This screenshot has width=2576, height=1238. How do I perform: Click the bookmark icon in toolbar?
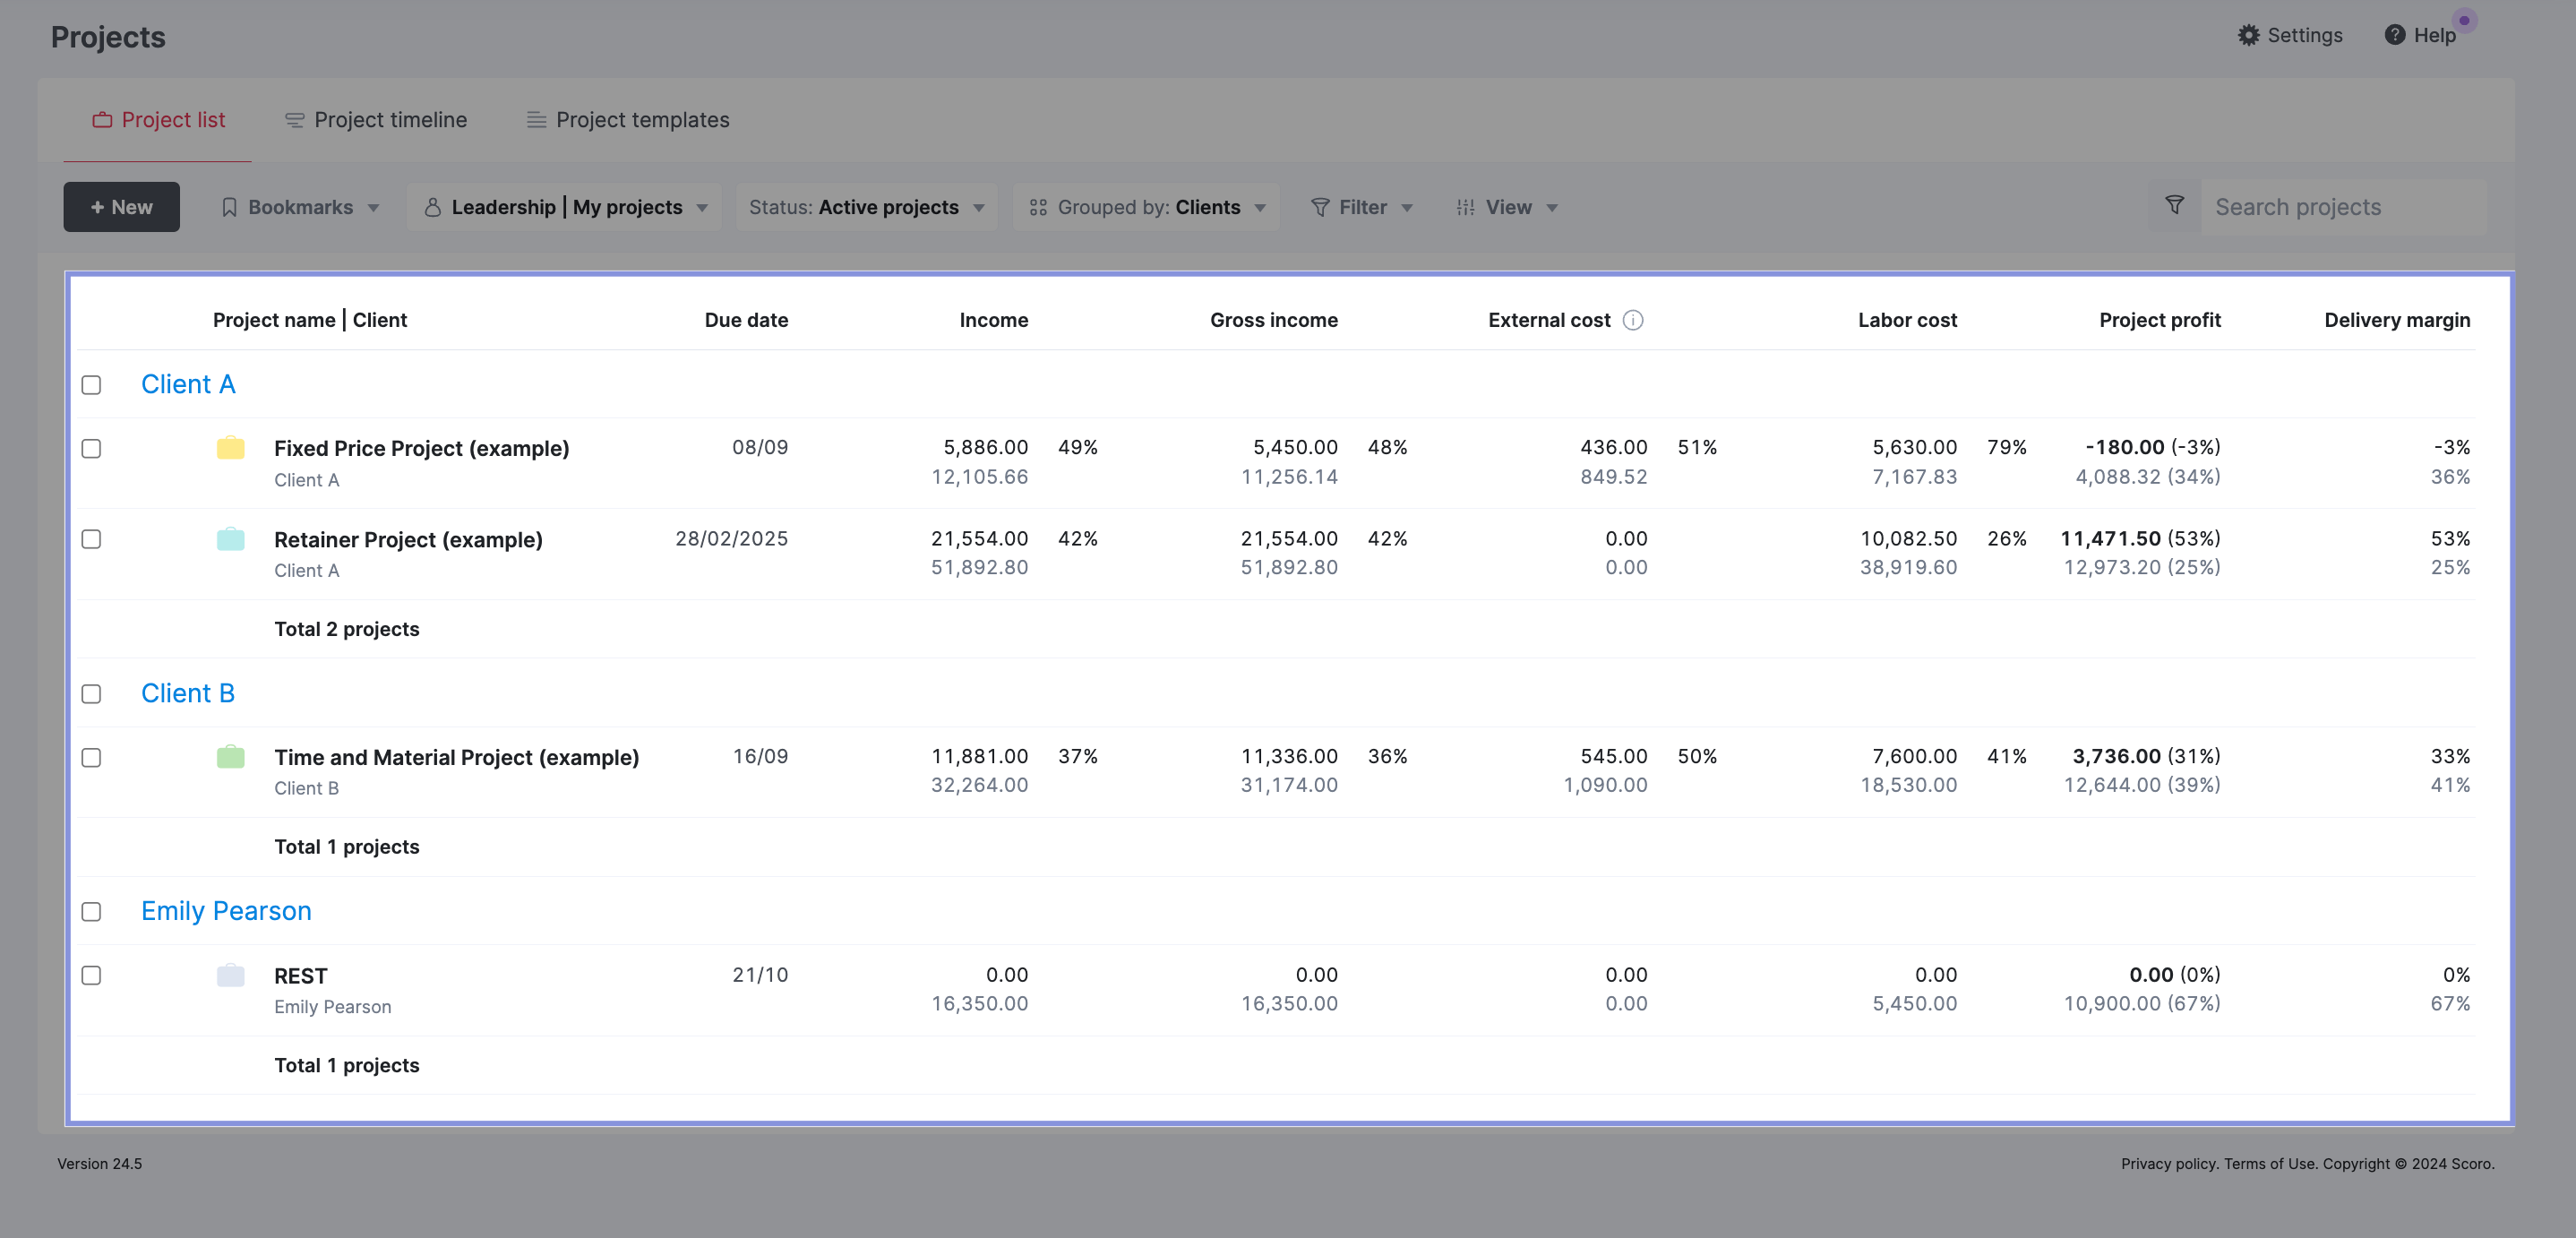tap(230, 207)
